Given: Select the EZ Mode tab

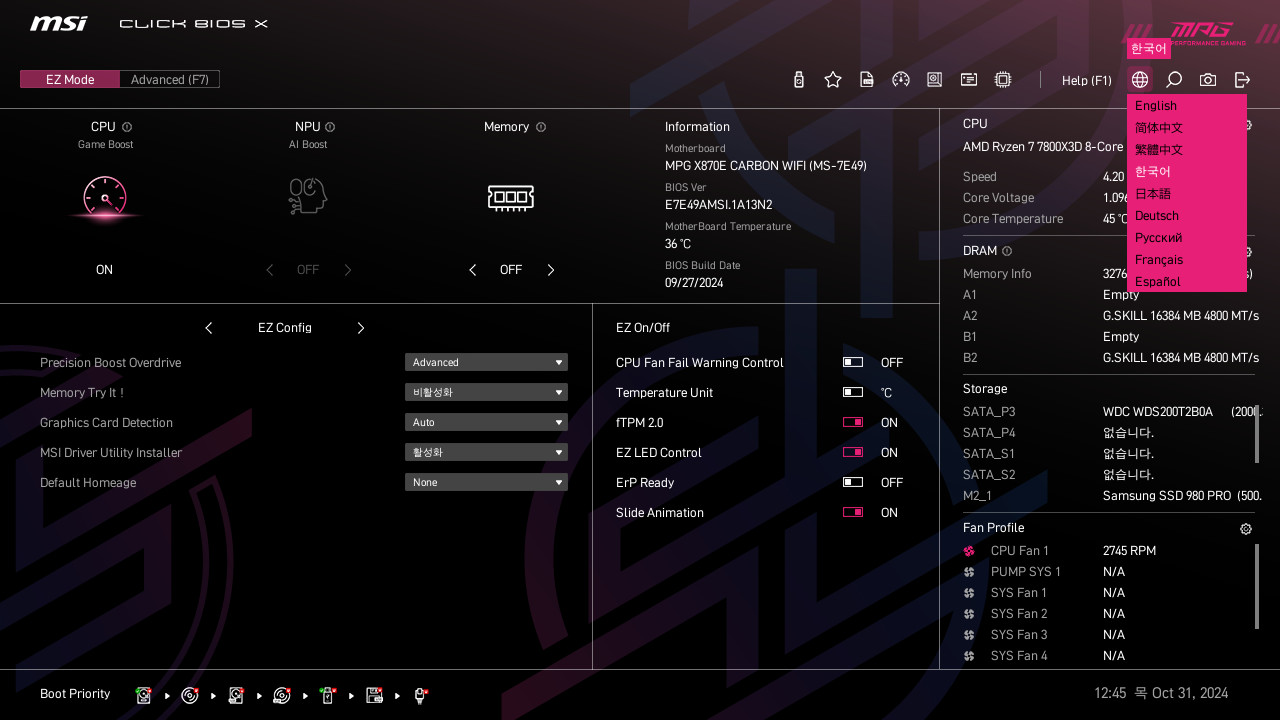Looking at the screenshot, I should click(70, 79).
